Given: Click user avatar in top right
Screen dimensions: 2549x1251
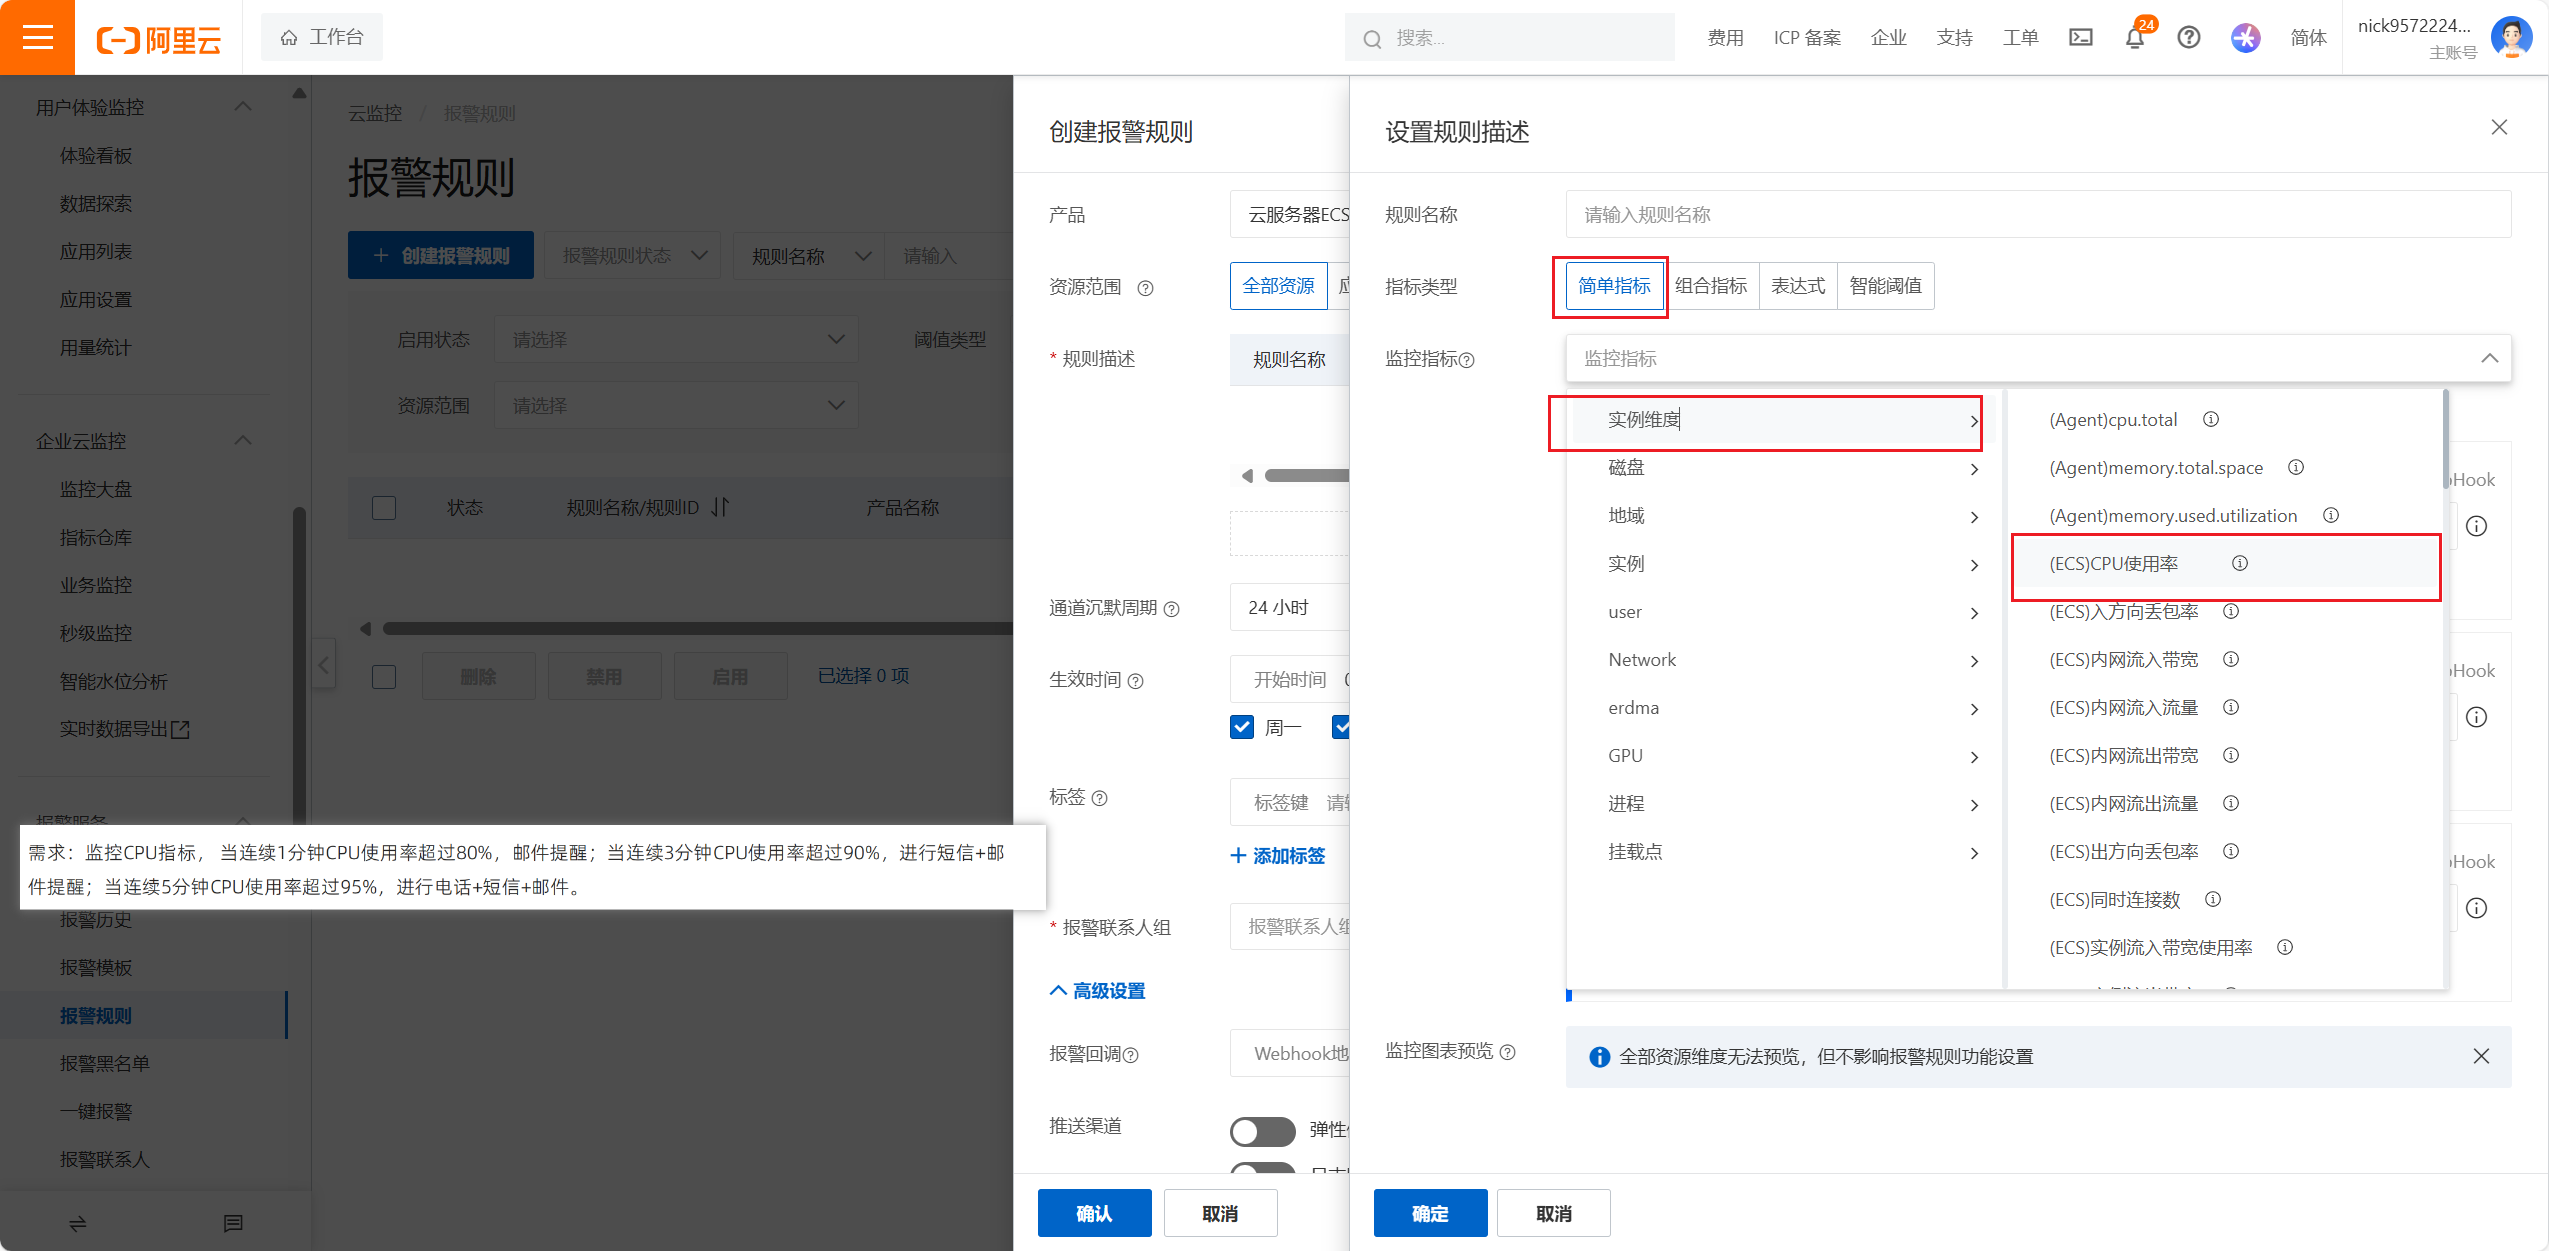Looking at the screenshot, I should [2511, 38].
